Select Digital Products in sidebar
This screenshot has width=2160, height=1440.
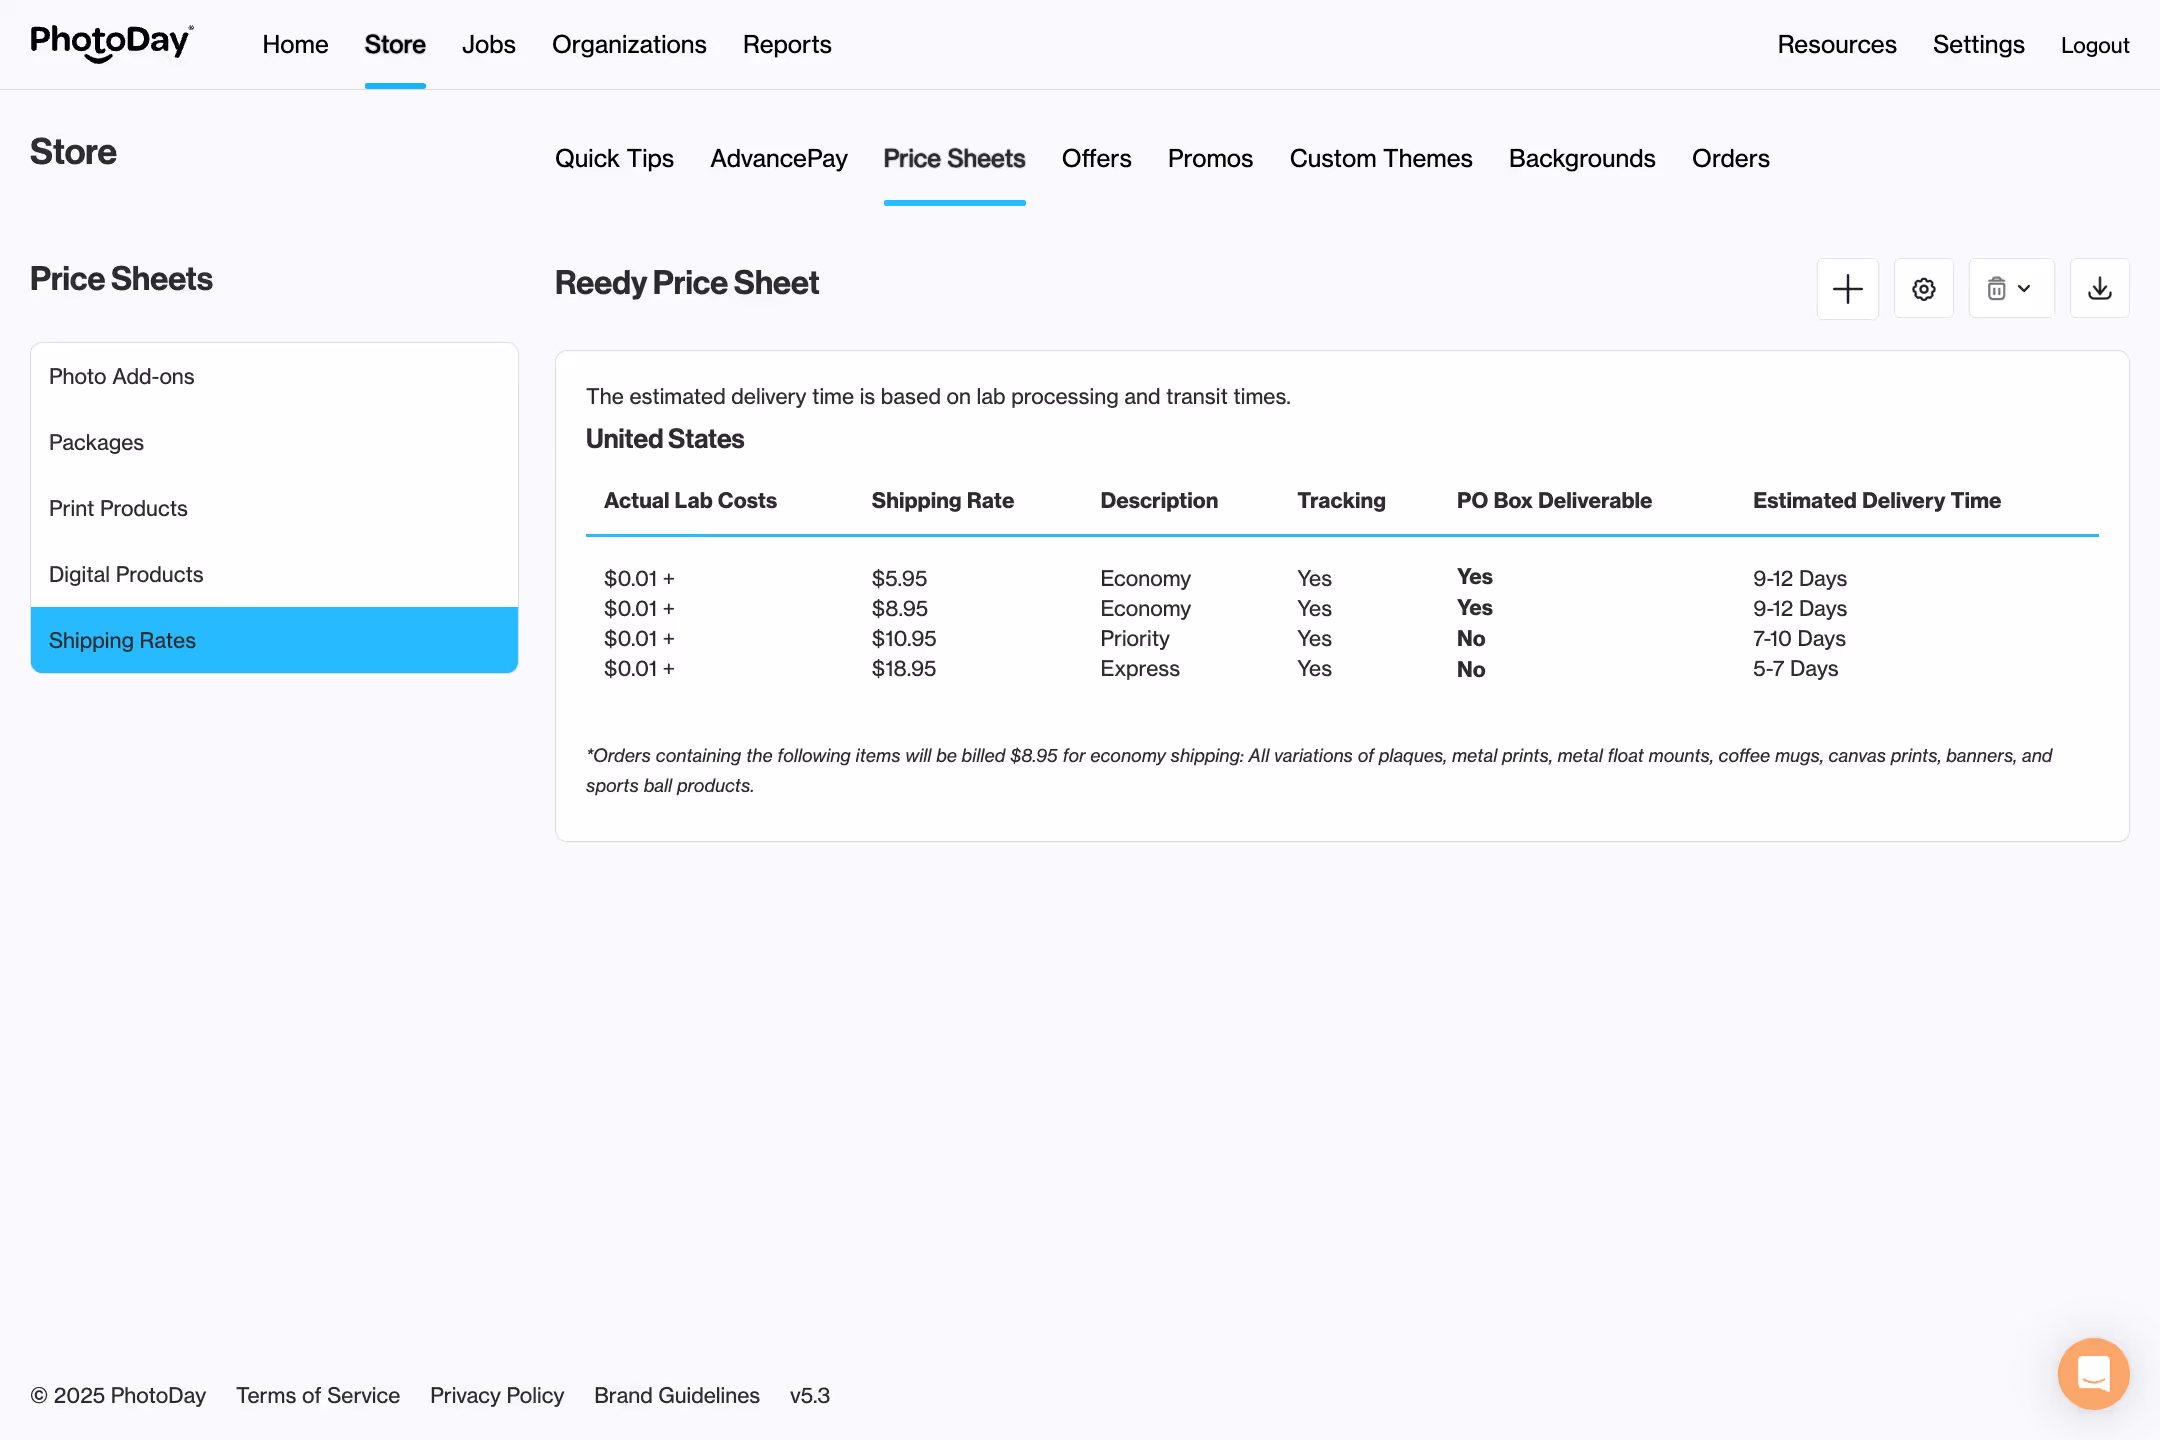pyautogui.click(x=274, y=574)
